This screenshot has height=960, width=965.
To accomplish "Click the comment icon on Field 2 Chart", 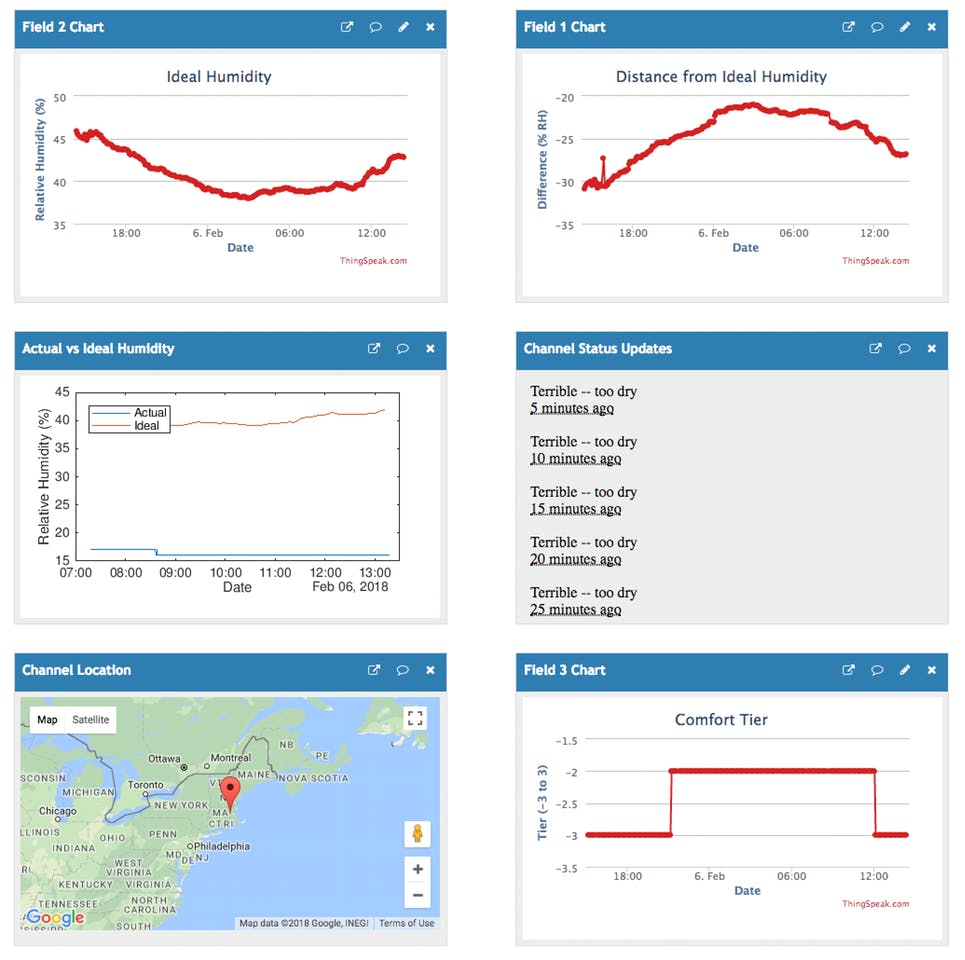I will coord(375,27).
